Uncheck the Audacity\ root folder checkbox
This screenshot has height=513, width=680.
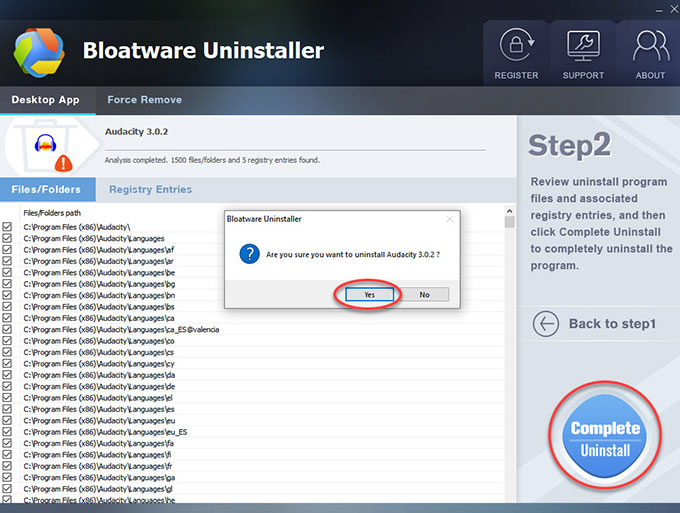pyautogui.click(x=7, y=226)
